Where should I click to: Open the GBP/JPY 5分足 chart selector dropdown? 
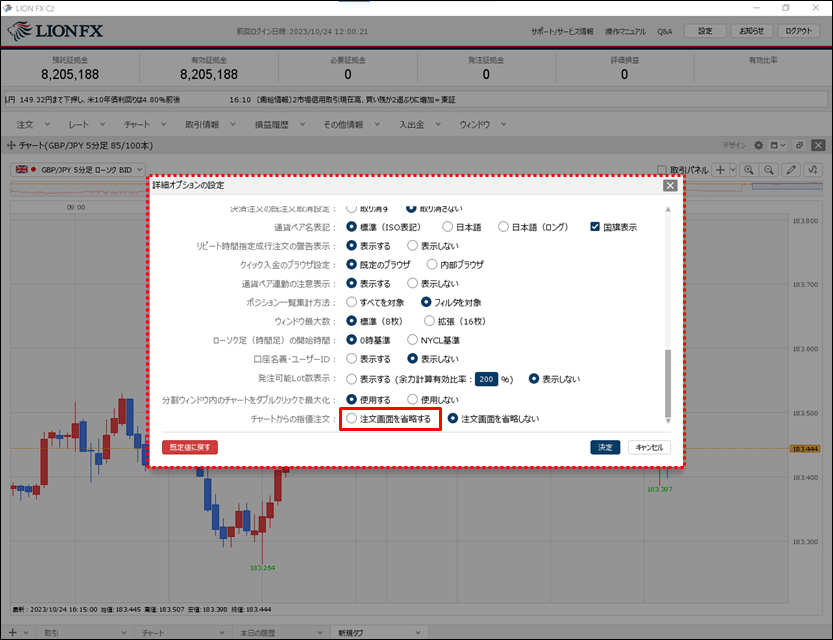pyautogui.click(x=78, y=169)
